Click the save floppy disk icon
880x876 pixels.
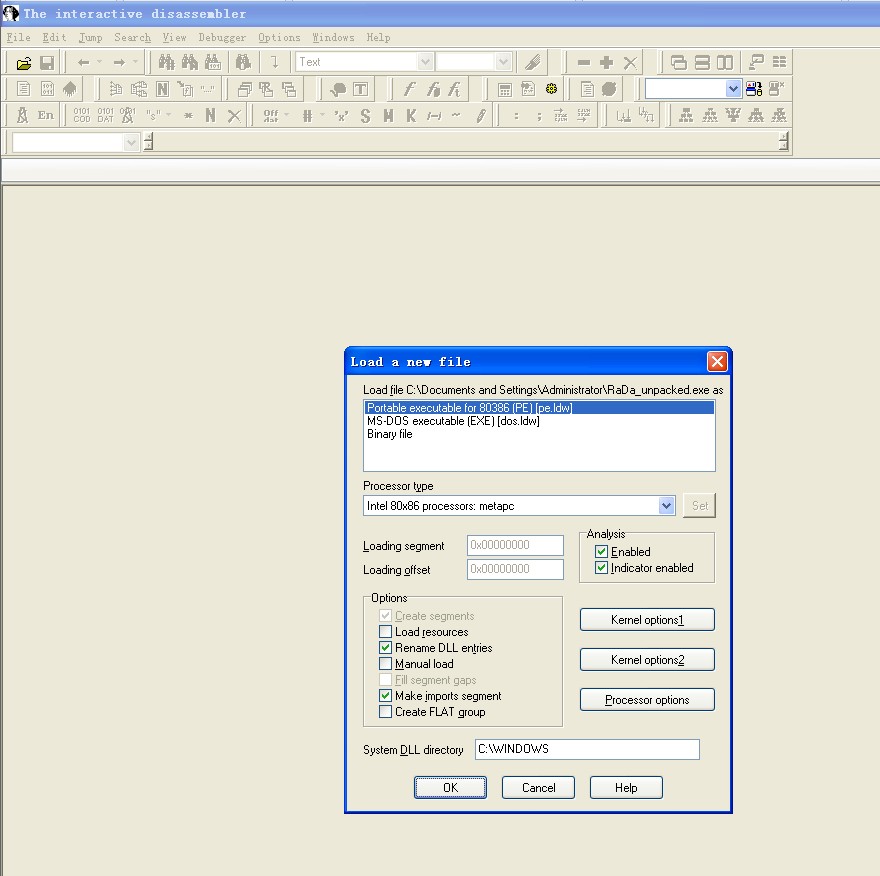[47, 63]
